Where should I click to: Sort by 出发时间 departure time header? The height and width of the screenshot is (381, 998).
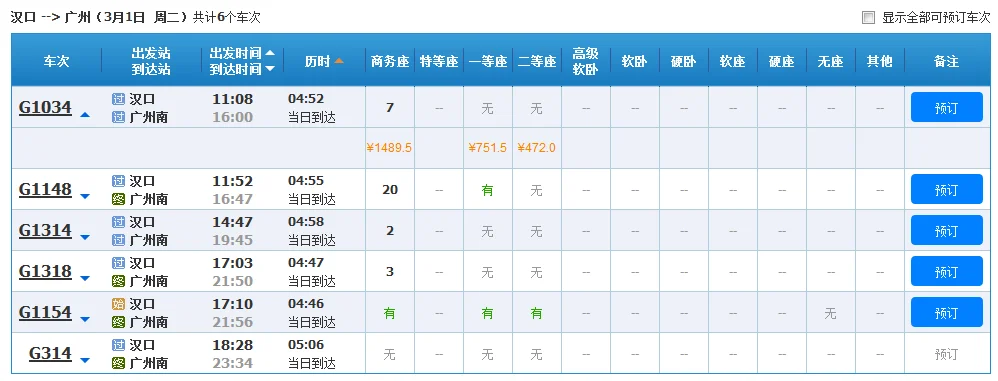click(242, 53)
